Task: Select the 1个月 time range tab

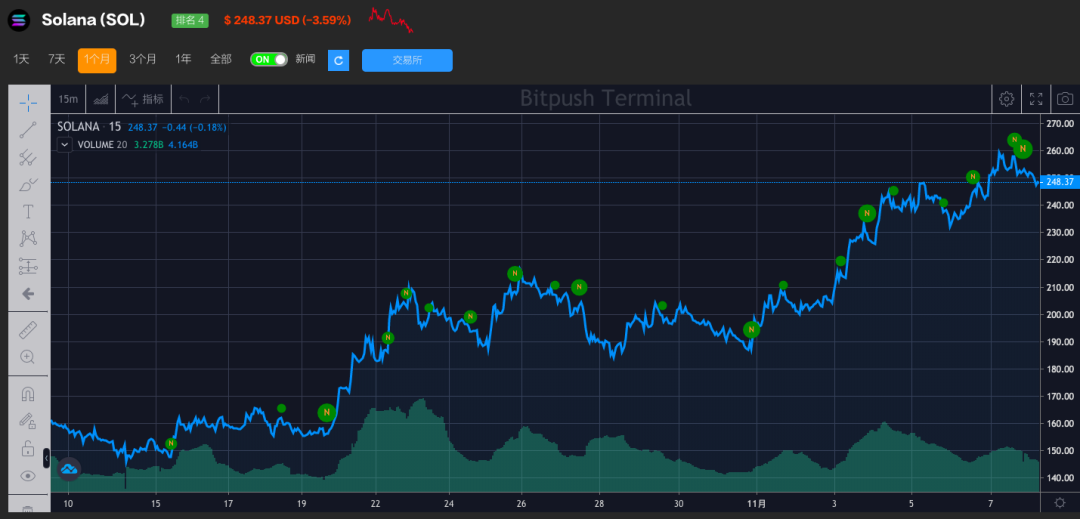Action: [x=97, y=60]
